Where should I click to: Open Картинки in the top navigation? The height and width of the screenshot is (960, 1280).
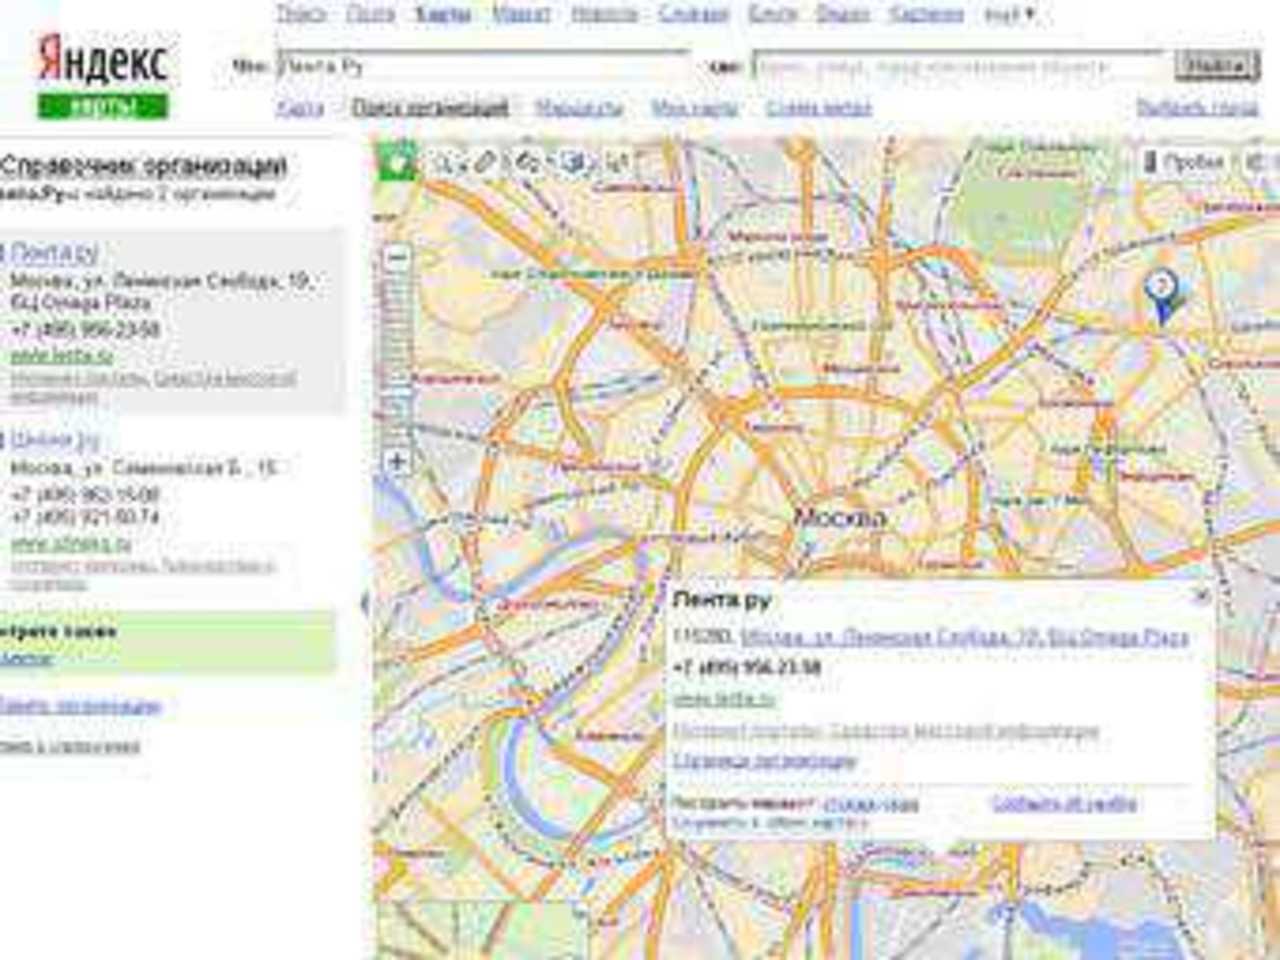[x=926, y=14]
